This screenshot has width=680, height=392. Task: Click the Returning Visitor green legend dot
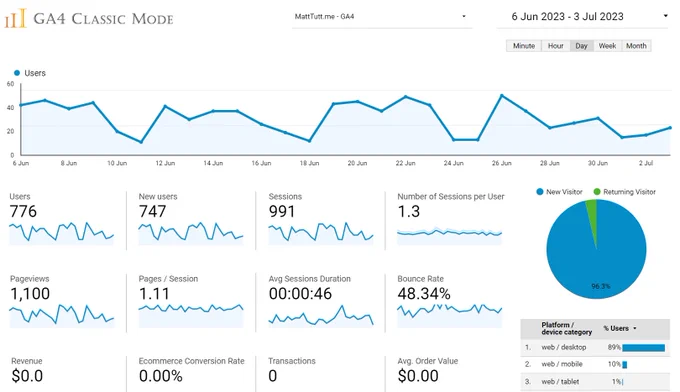coord(597,192)
